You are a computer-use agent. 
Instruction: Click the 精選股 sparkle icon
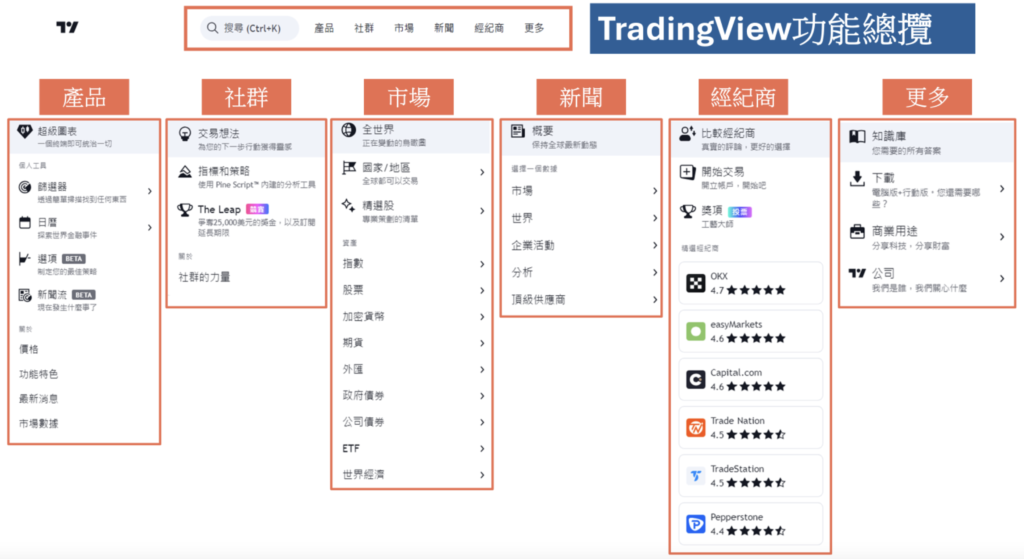349,206
